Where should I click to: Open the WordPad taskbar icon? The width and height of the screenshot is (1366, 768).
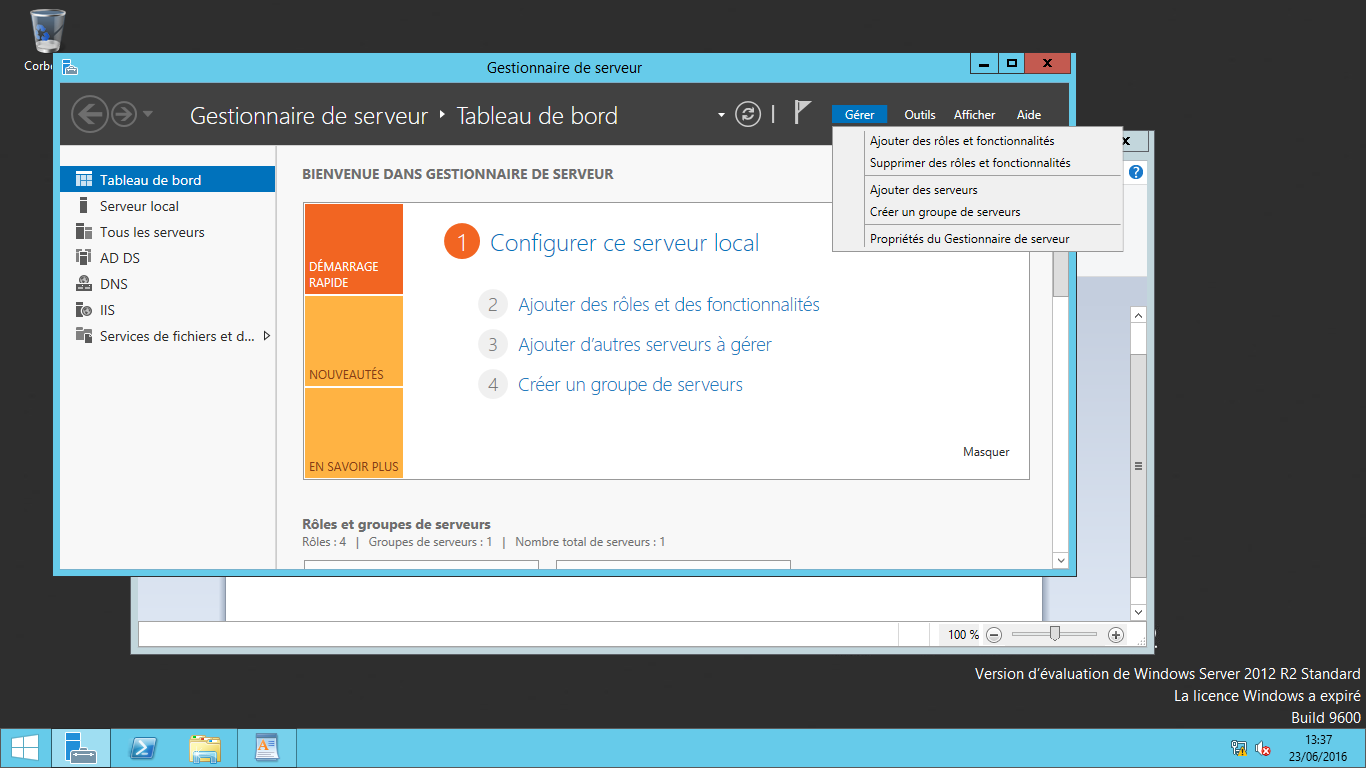[267, 748]
